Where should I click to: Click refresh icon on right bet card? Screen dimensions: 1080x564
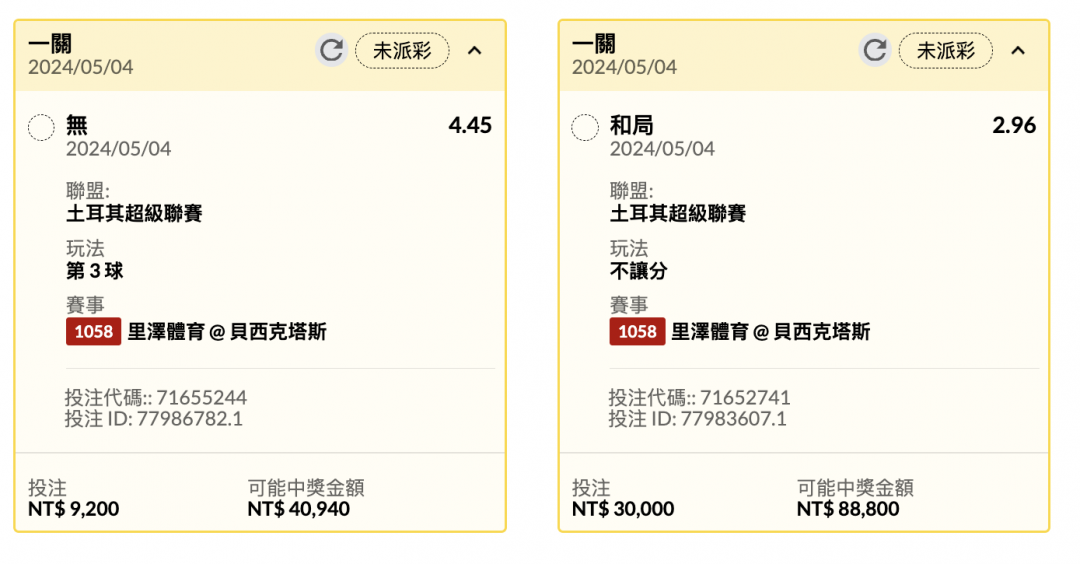[x=875, y=50]
